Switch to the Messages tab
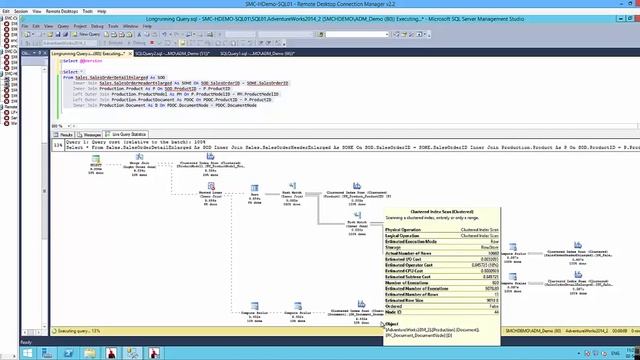Screen dimensions: 640x360 pos(89,134)
